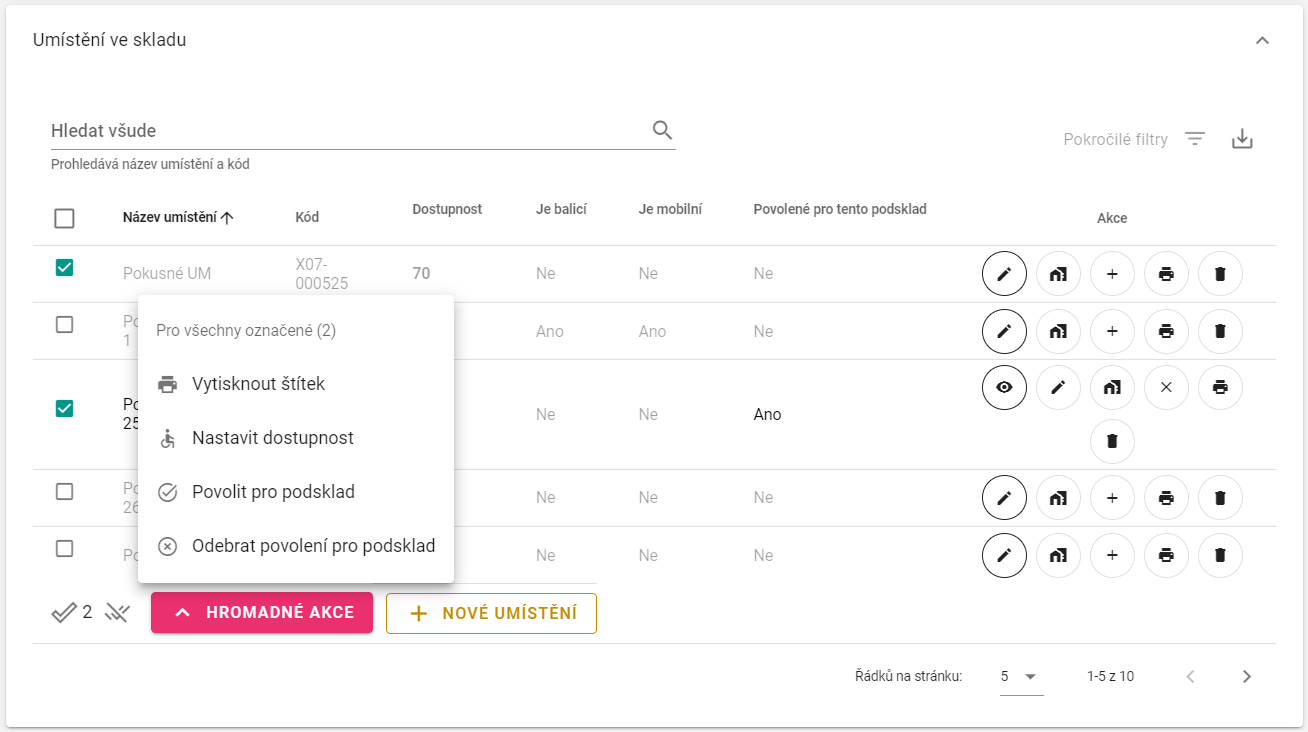Check the second row checkbox
Image resolution: width=1308 pixels, height=732 pixels.
pos(64,325)
